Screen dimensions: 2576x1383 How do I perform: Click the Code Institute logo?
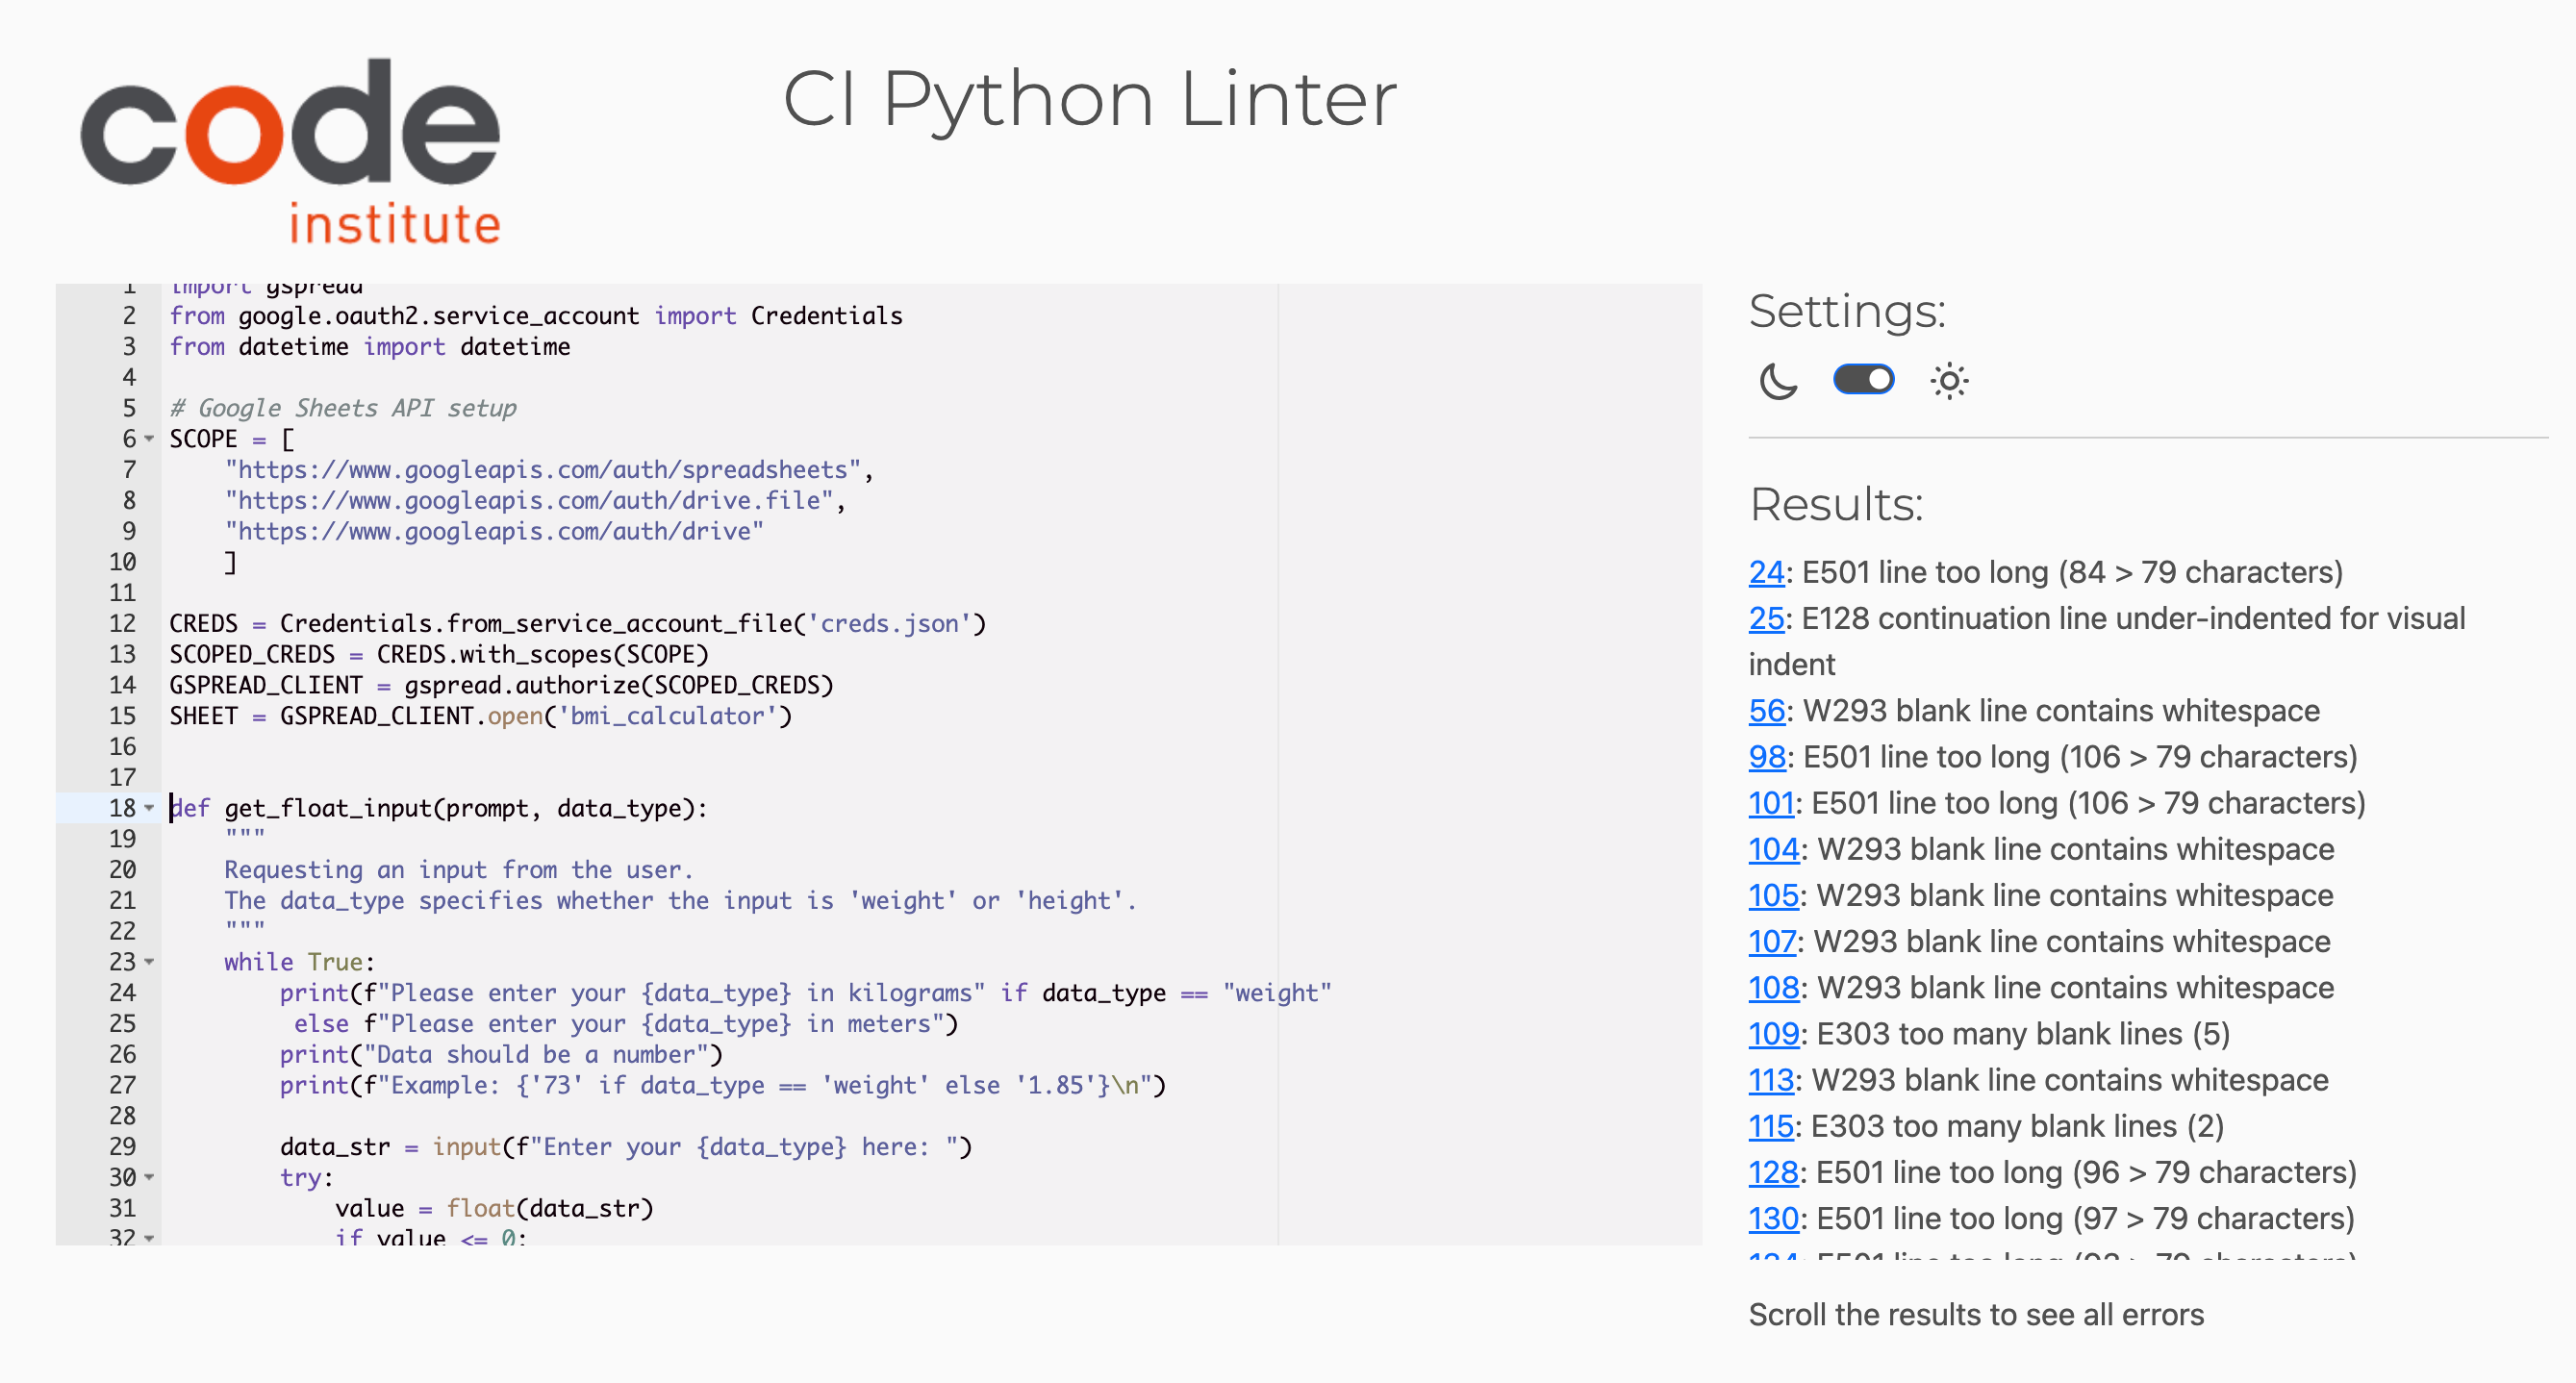click(x=290, y=150)
